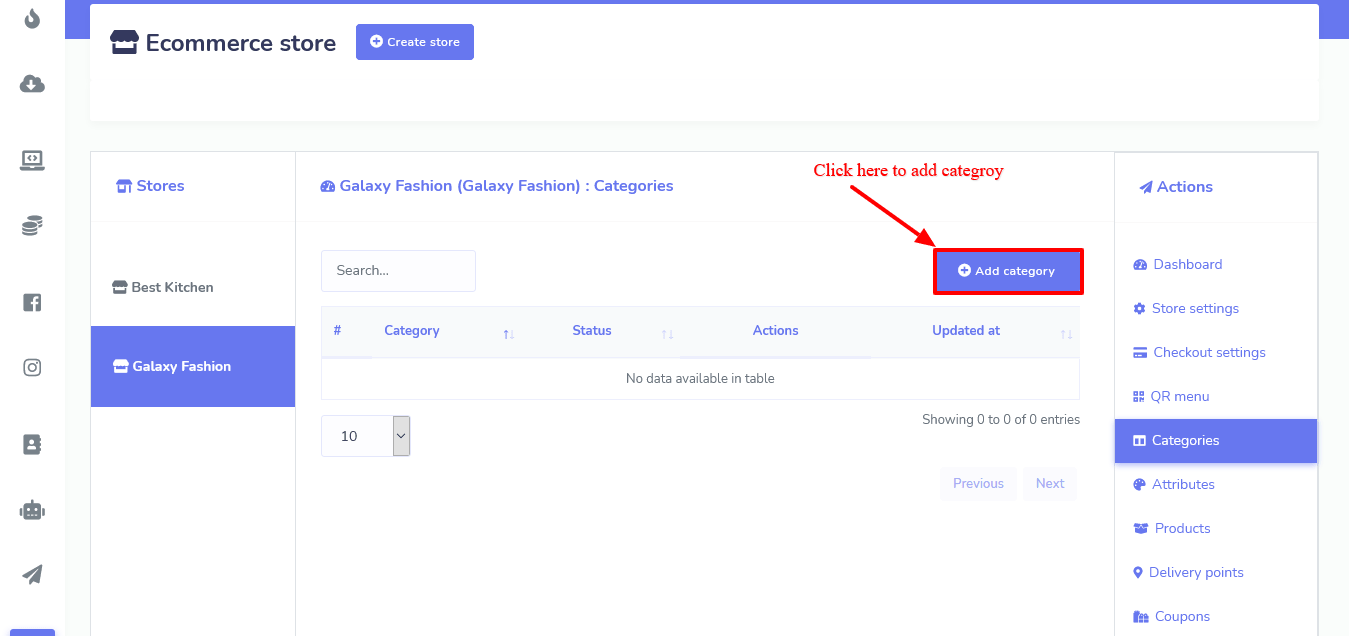
Task: Open Checkout settings menu item
Action: click(x=1216, y=353)
